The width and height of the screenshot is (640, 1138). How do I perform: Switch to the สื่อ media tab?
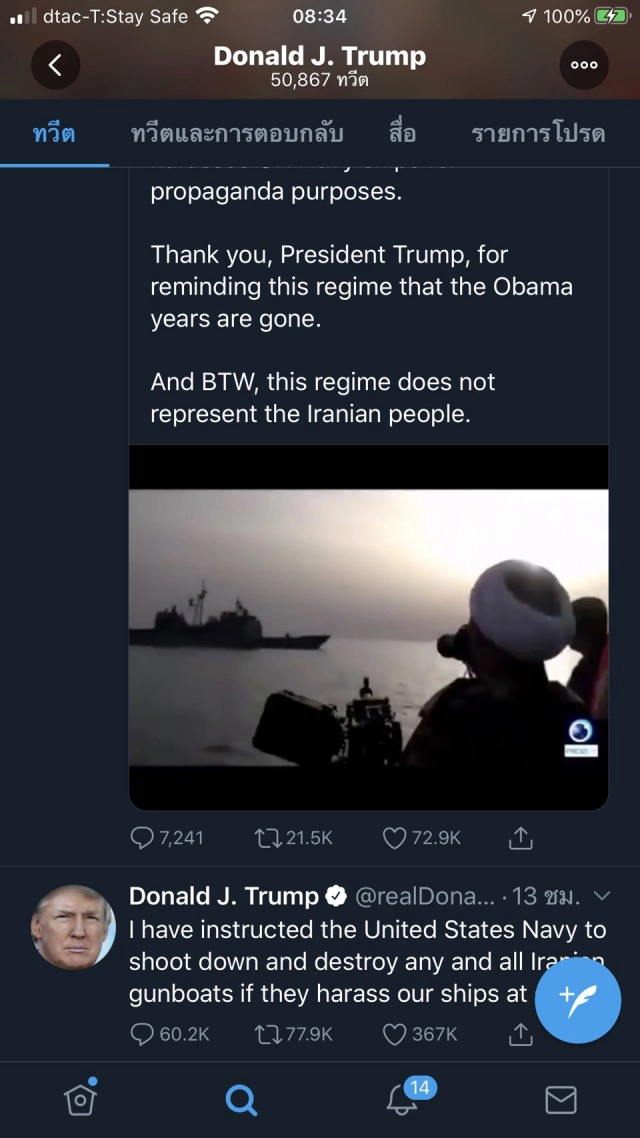point(402,134)
